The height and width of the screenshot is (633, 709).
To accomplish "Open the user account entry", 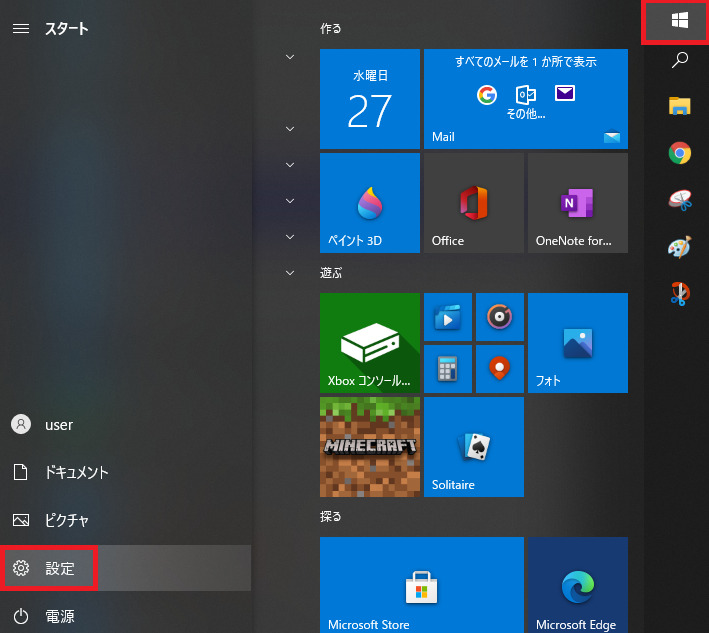I will [x=126, y=425].
